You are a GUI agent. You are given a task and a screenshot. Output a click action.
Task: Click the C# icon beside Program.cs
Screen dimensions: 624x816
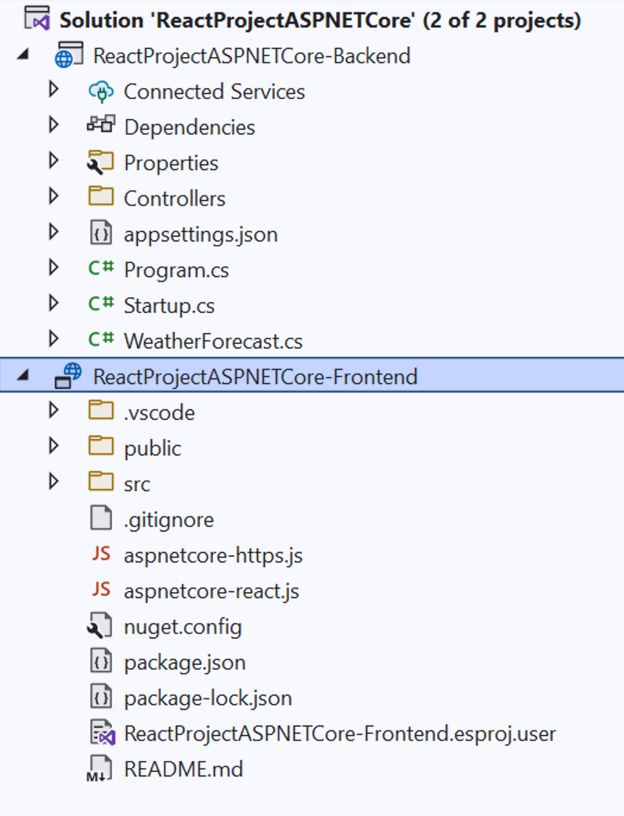(x=101, y=269)
